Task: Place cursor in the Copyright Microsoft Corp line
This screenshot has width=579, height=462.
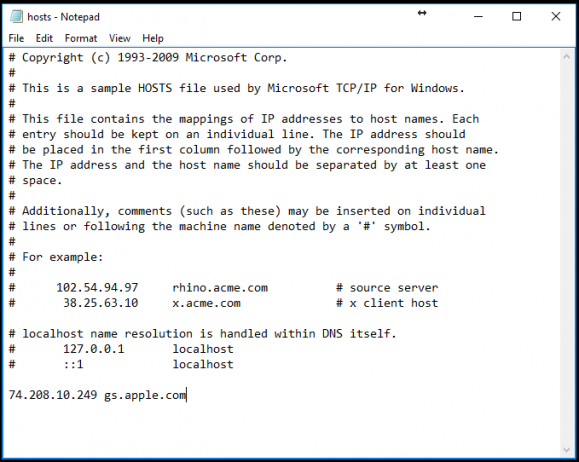Action: point(148,58)
